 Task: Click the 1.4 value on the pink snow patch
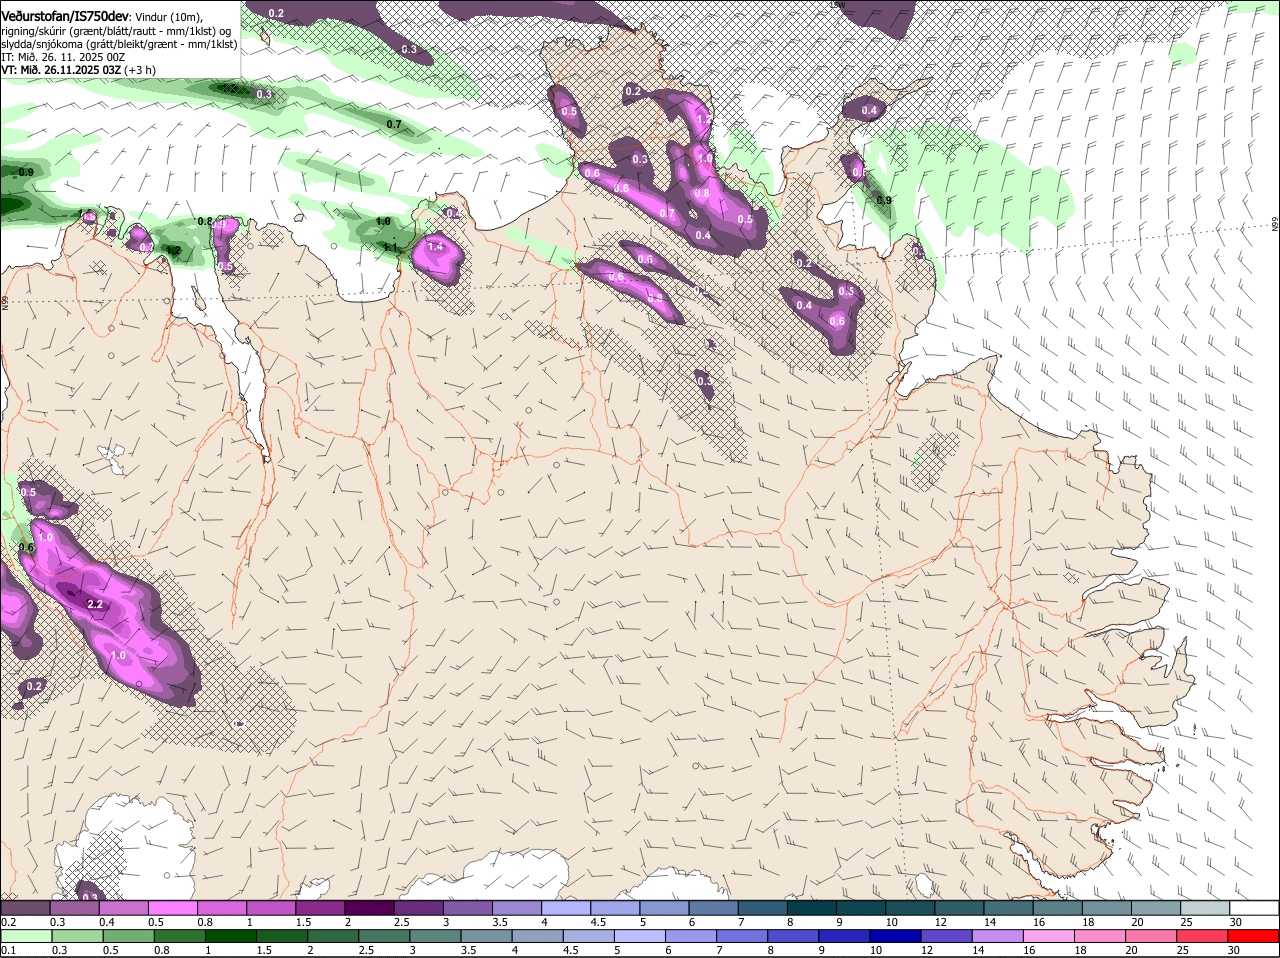(x=435, y=247)
